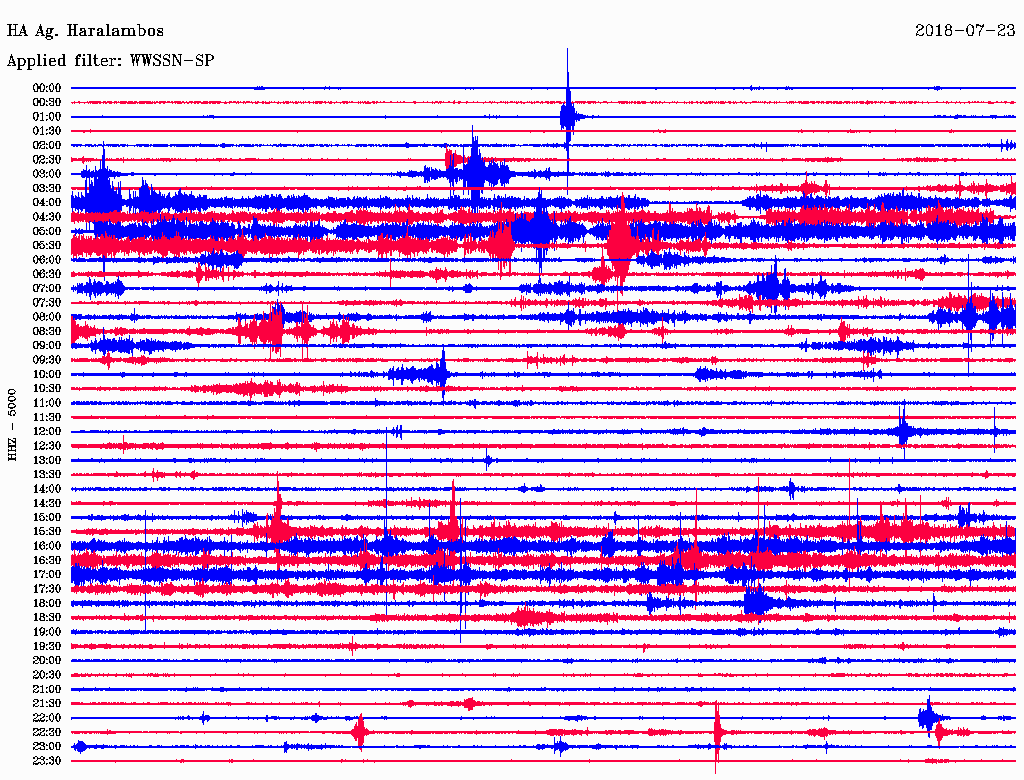Select the 00:30 time label
Screen dimensions: 1024x780
(x=47, y=103)
